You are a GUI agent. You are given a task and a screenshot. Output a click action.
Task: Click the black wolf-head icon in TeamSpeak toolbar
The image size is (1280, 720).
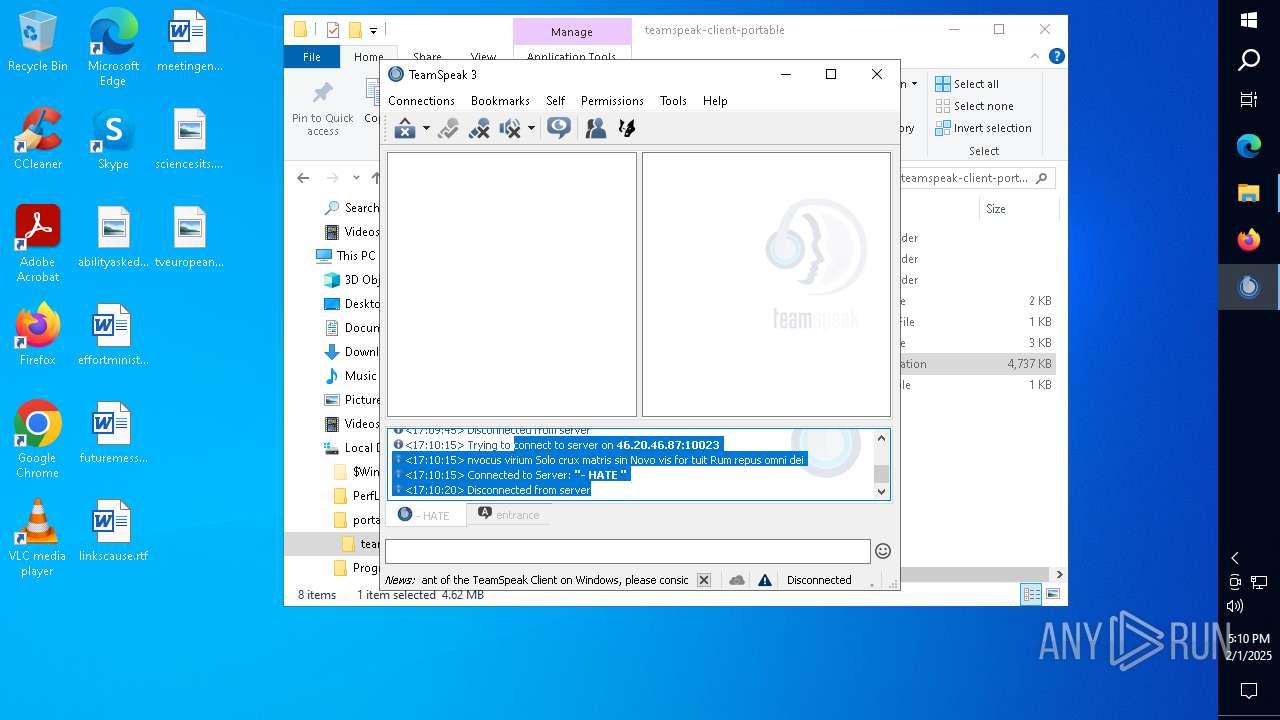click(627, 128)
